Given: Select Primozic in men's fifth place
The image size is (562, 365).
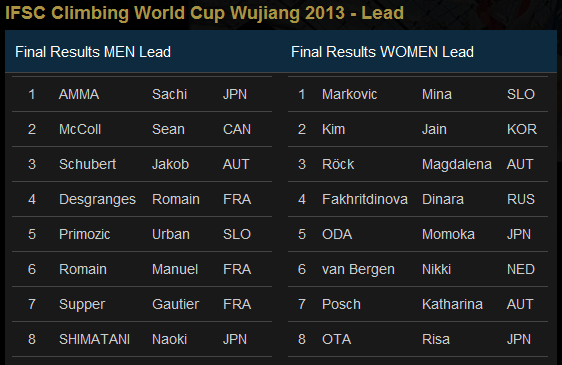Looking at the screenshot, I should click(x=85, y=234).
